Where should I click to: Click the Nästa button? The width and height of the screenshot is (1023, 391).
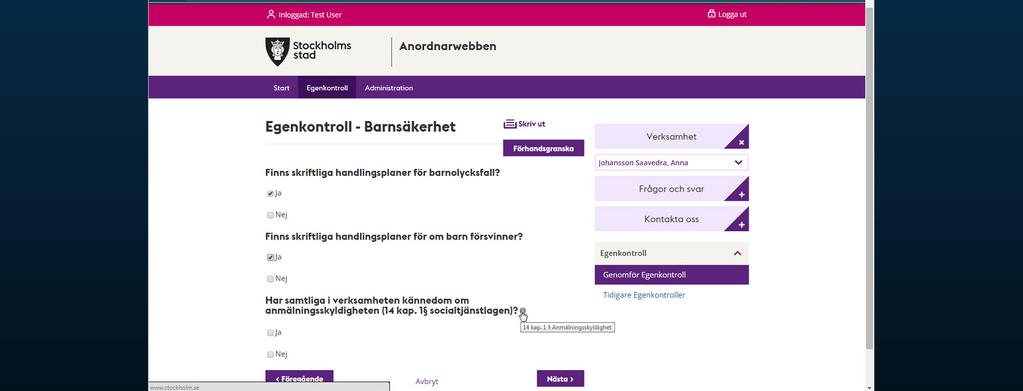tap(560, 379)
